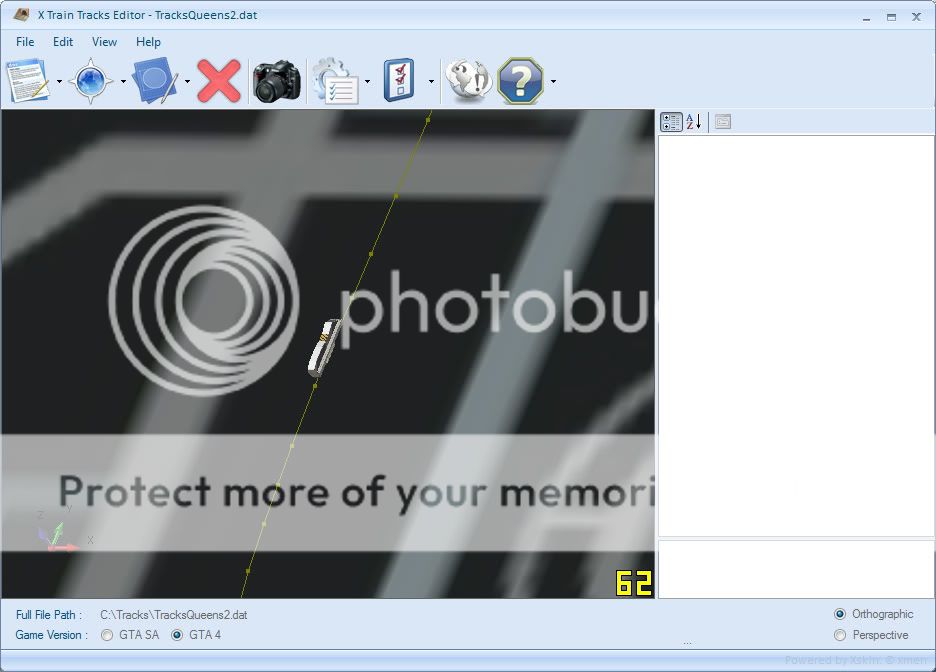Click the blueprint sketch toolbar icon
Screen dimensions: 936x672
click(x=155, y=81)
